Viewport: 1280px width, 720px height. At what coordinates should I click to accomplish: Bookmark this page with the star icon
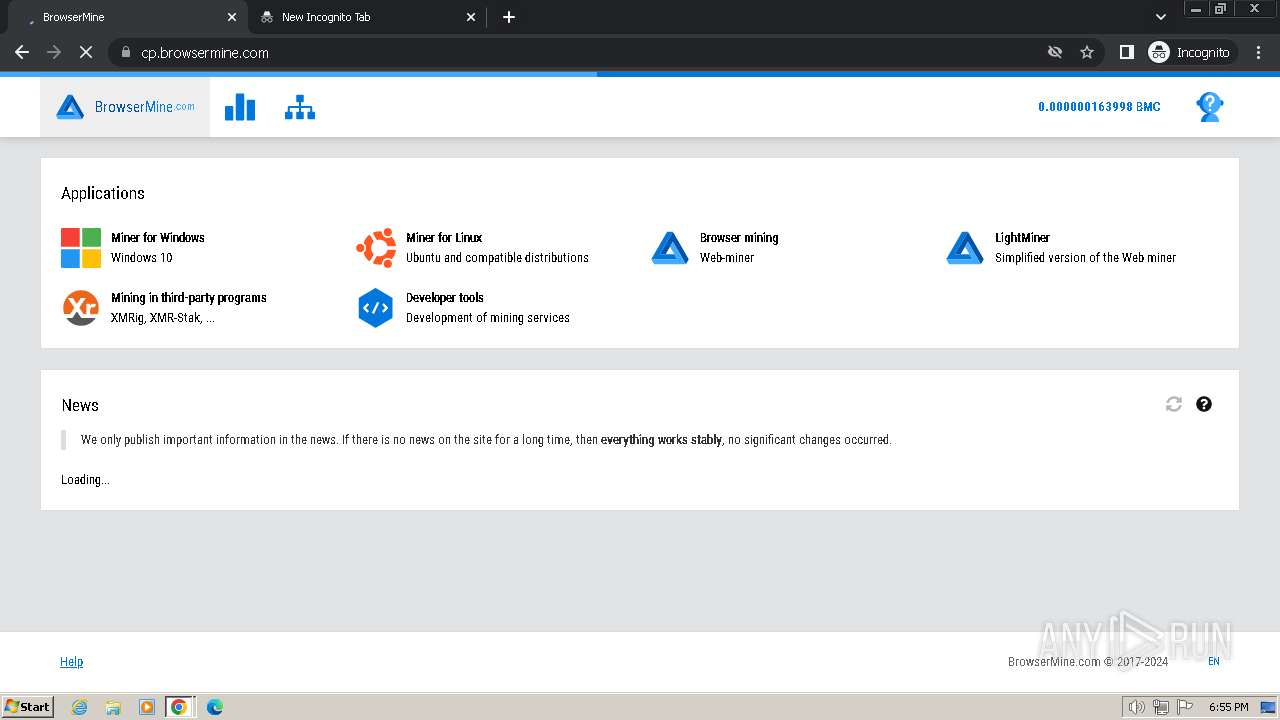[1087, 52]
